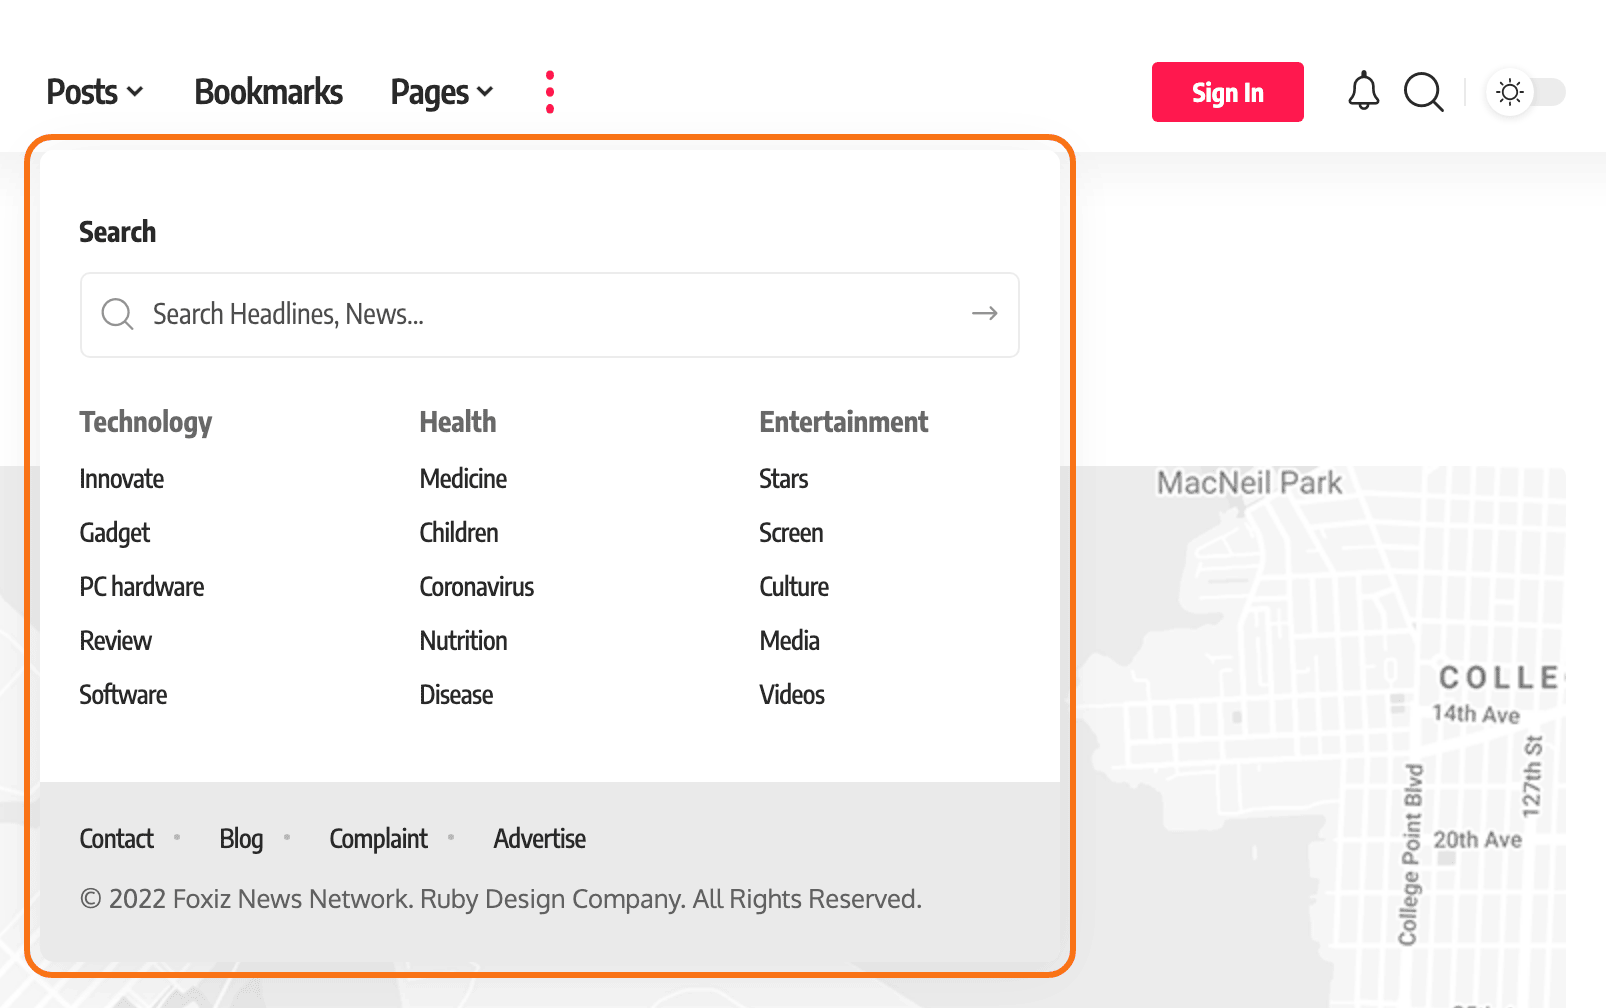Click the header search magnifier icon
The height and width of the screenshot is (1008, 1606).
[x=1424, y=92]
